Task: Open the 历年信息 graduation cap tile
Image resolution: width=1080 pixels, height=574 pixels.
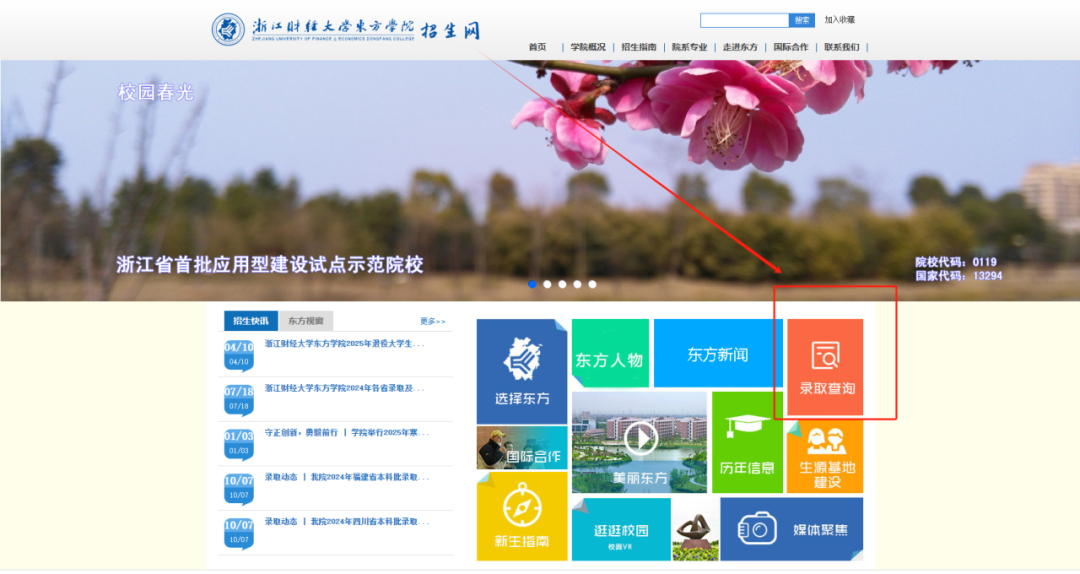Action: pos(747,442)
